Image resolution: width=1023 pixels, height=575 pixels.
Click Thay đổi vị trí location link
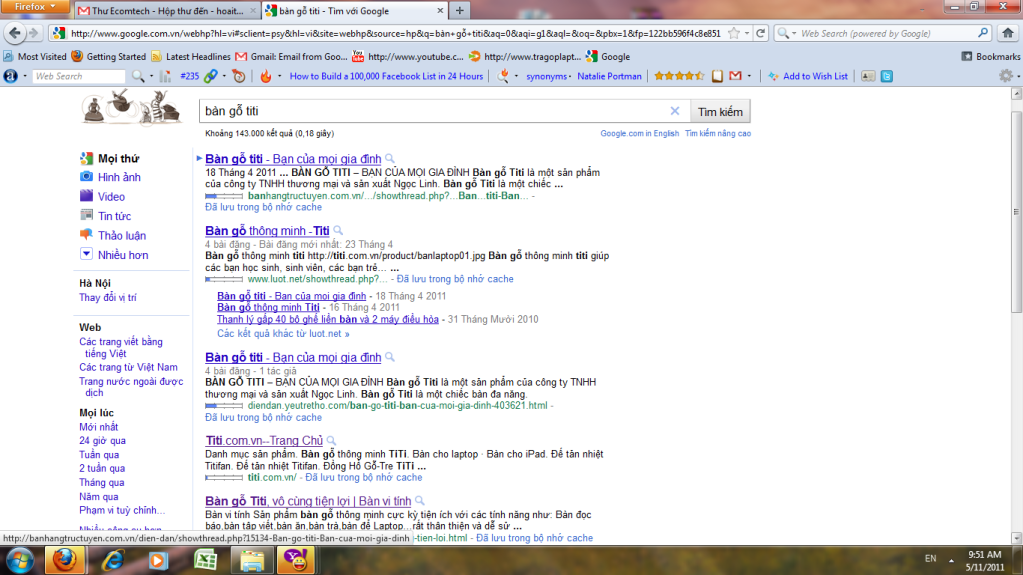108,298
